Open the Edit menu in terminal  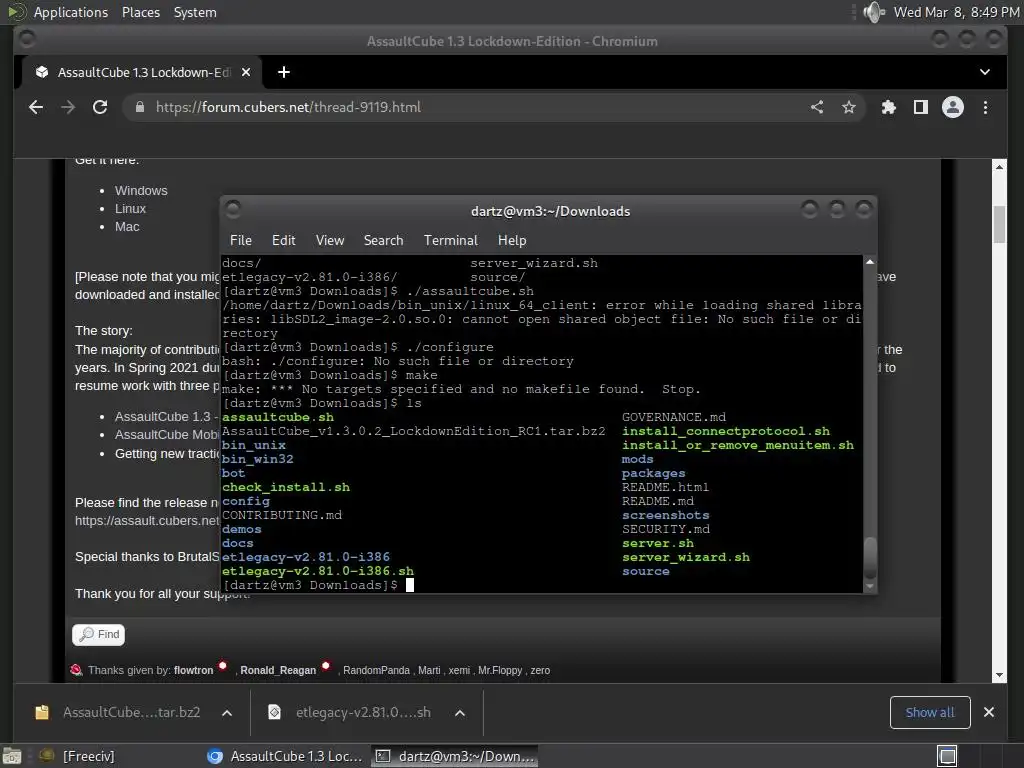click(x=283, y=240)
